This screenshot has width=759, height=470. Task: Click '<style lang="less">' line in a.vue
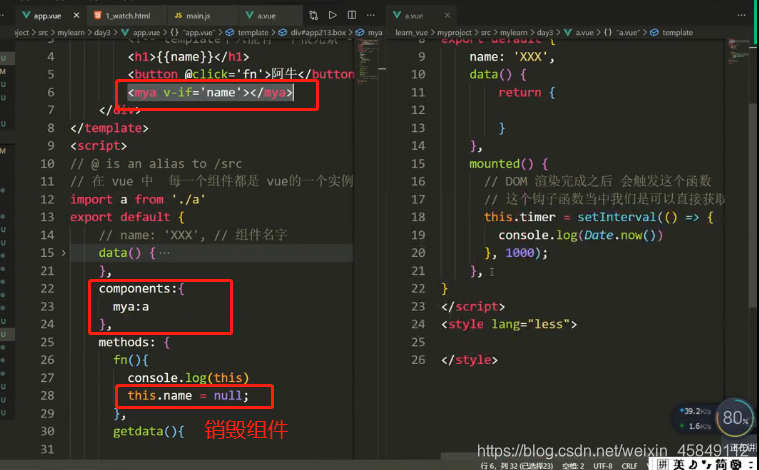[509, 324]
